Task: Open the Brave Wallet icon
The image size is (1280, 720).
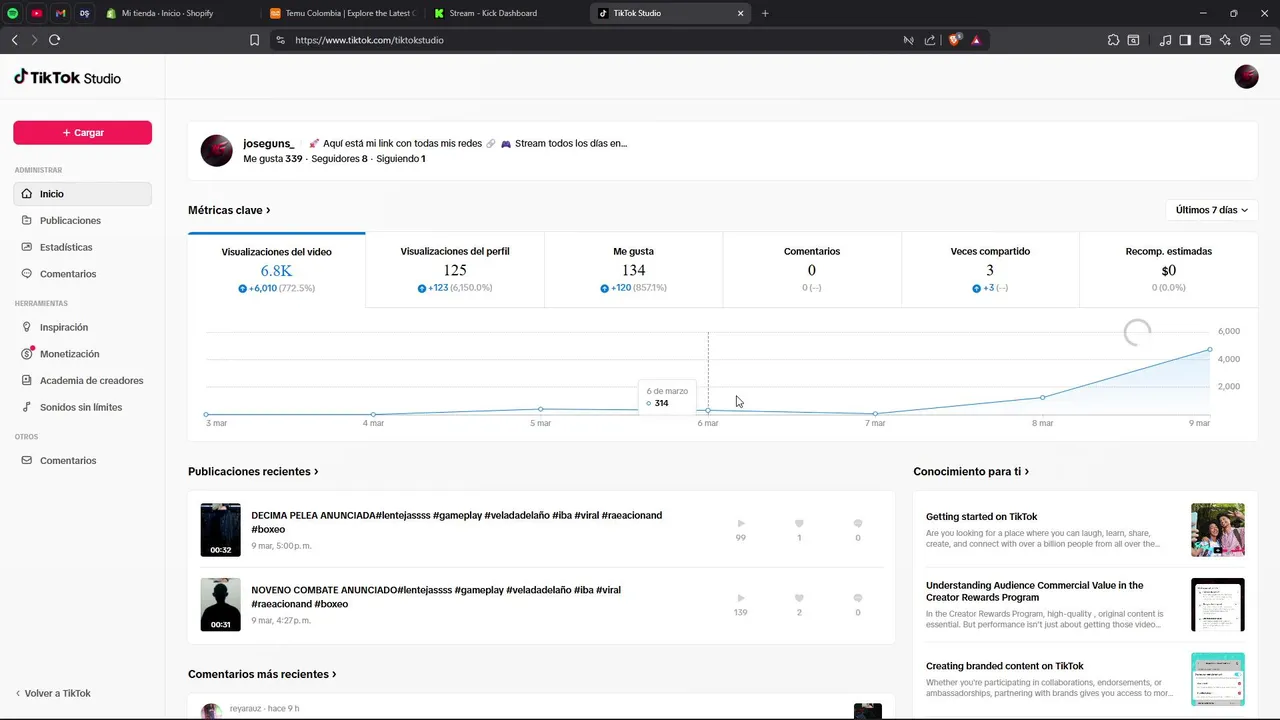Action: coord(1205,40)
